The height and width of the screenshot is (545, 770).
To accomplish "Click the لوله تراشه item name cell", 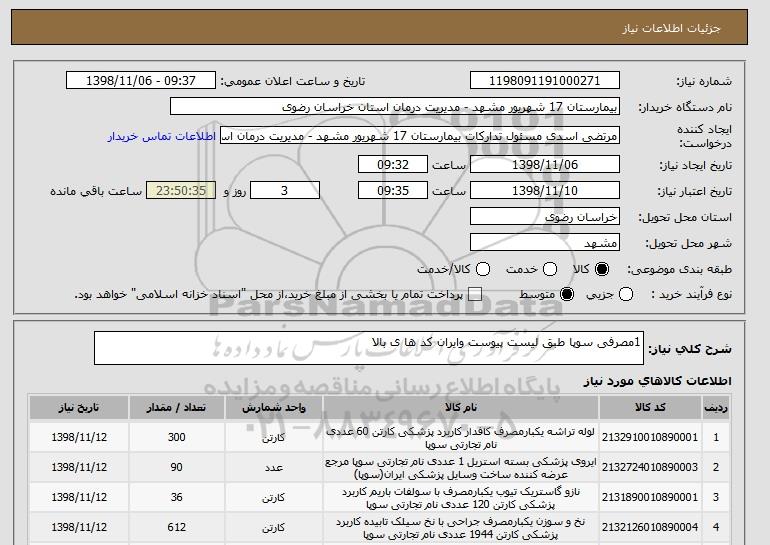I will [461, 438].
